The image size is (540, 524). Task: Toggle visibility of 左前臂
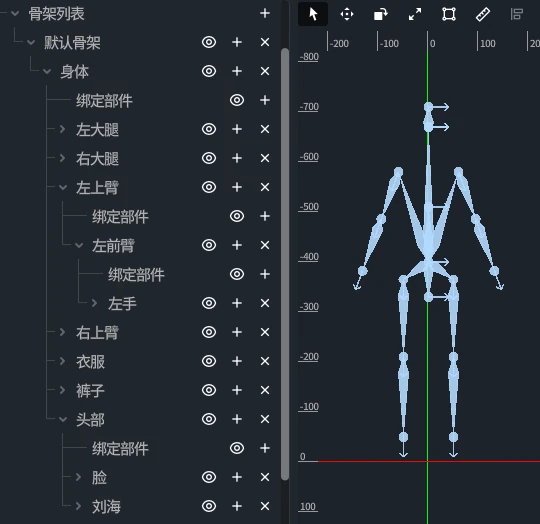tap(209, 245)
